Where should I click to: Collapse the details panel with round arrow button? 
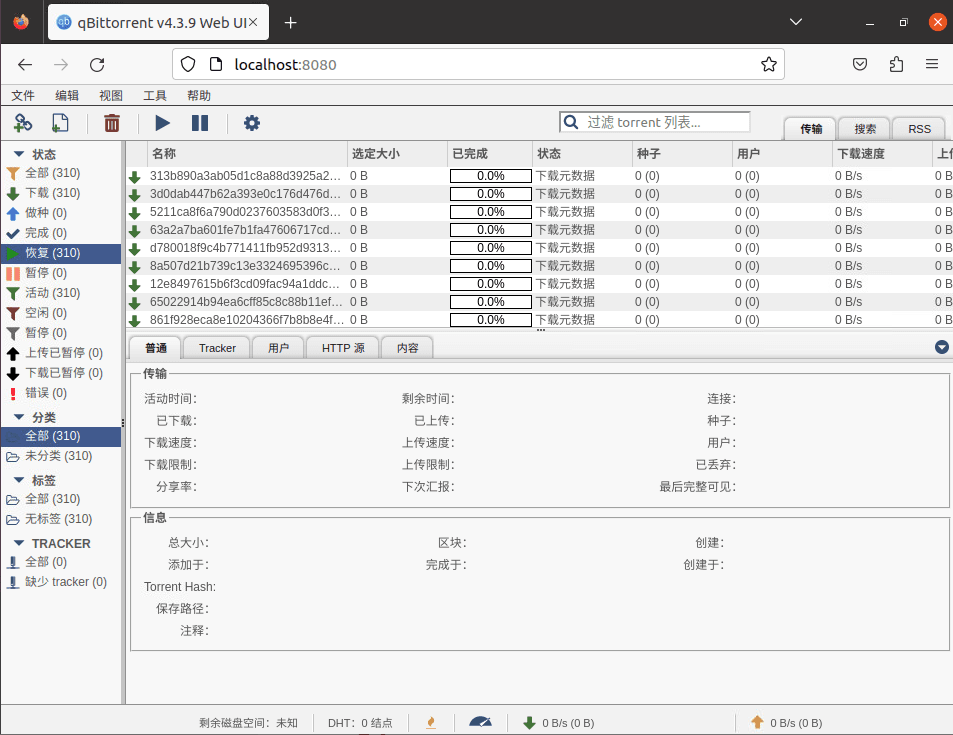(941, 347)
